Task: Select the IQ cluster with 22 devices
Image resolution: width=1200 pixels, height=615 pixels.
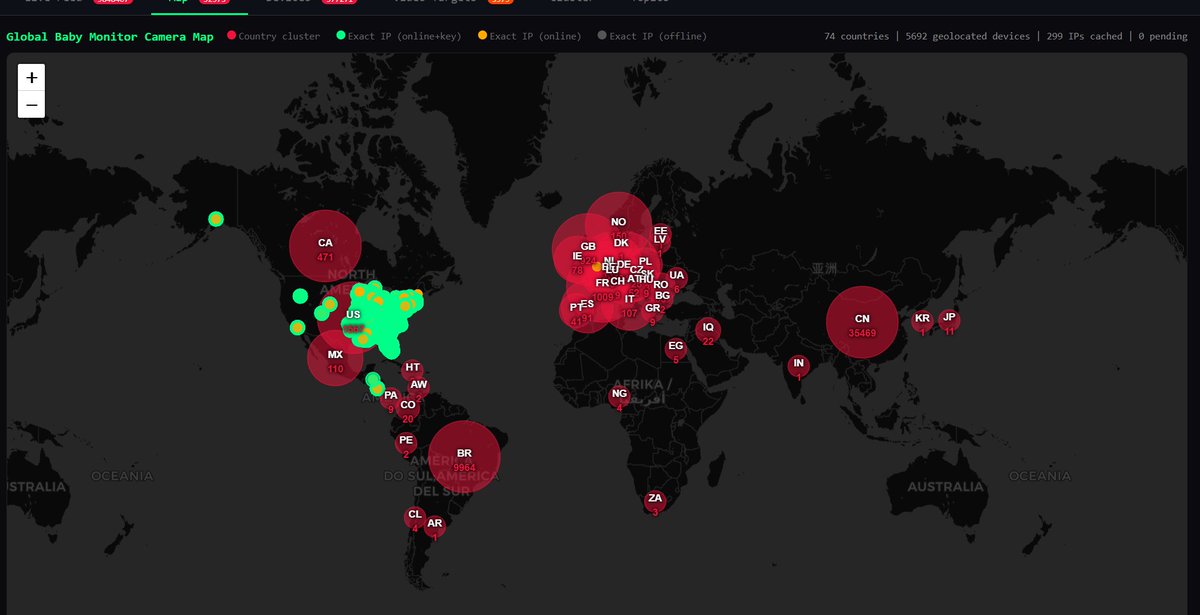Action: coord(708,330)
